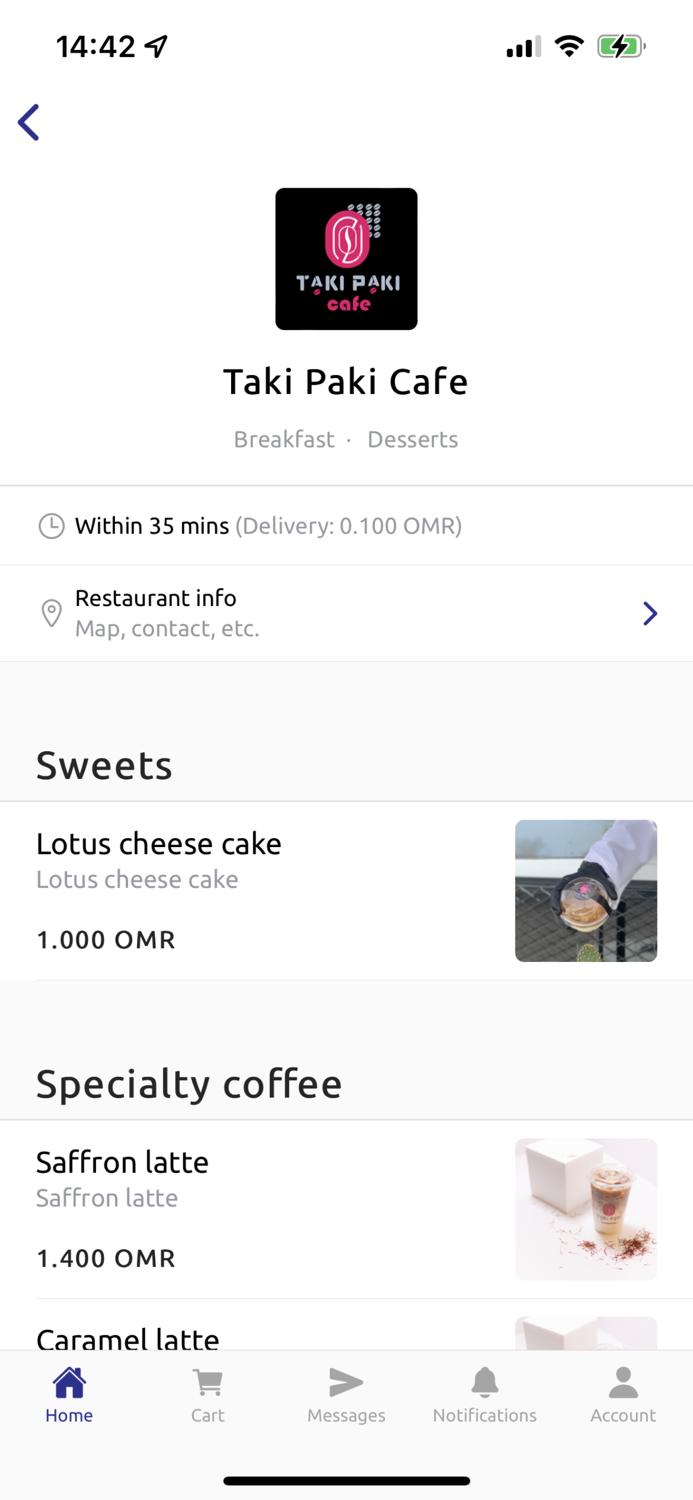View the Saffron latte photo thumbnail
The width and height of the screenshot is (693, 1500).
pos(586,1208)
